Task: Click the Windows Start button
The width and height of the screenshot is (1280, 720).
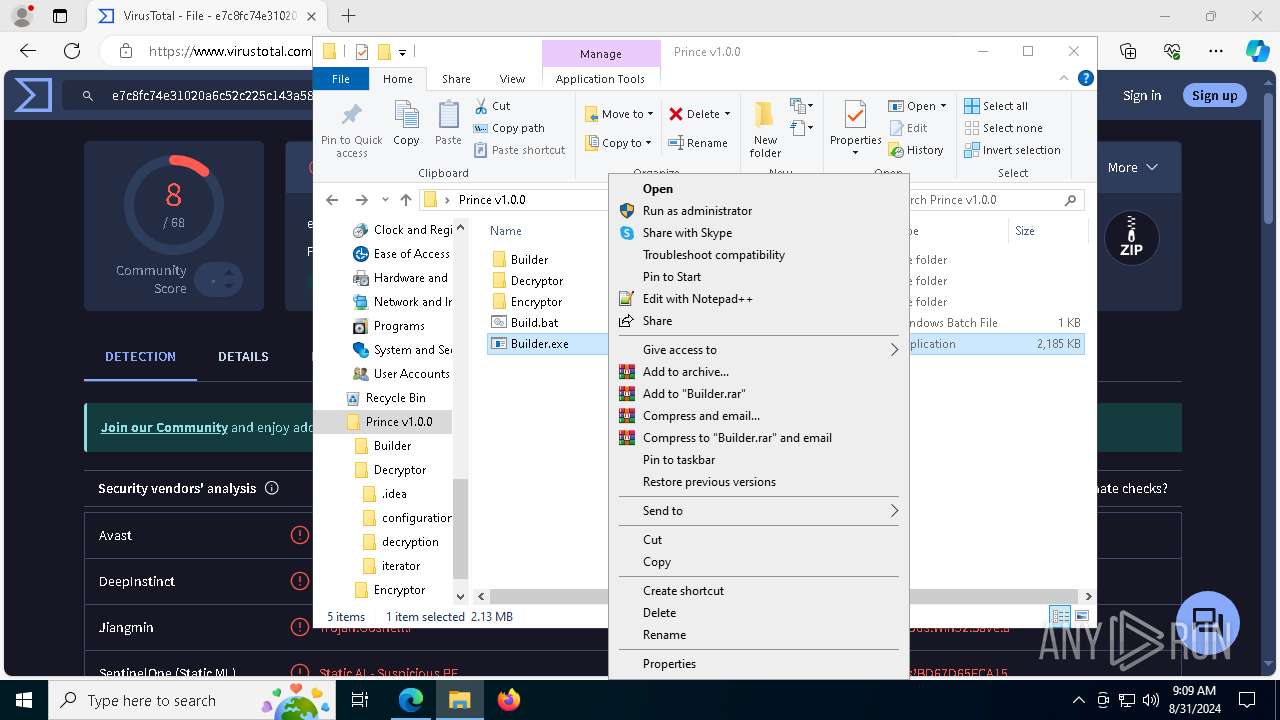Action: coord(24,700)
